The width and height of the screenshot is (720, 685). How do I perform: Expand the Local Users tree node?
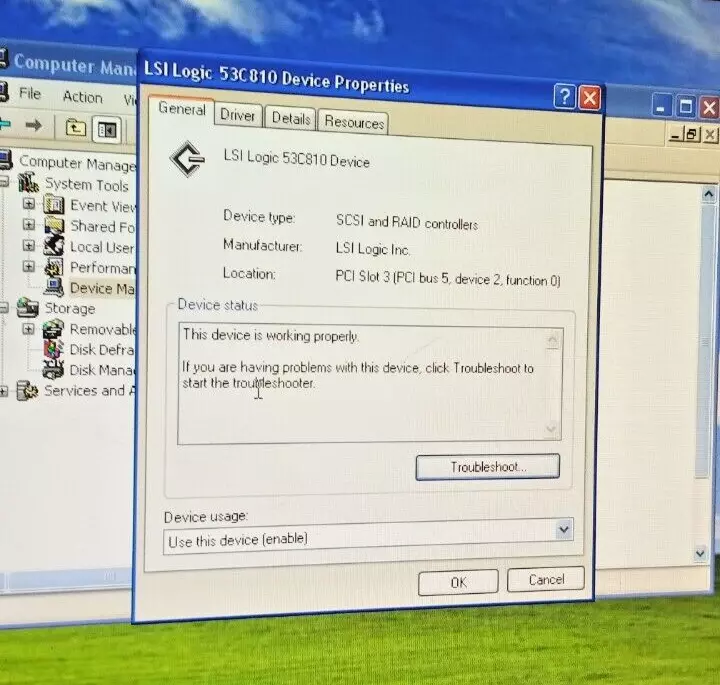[29, 246]
